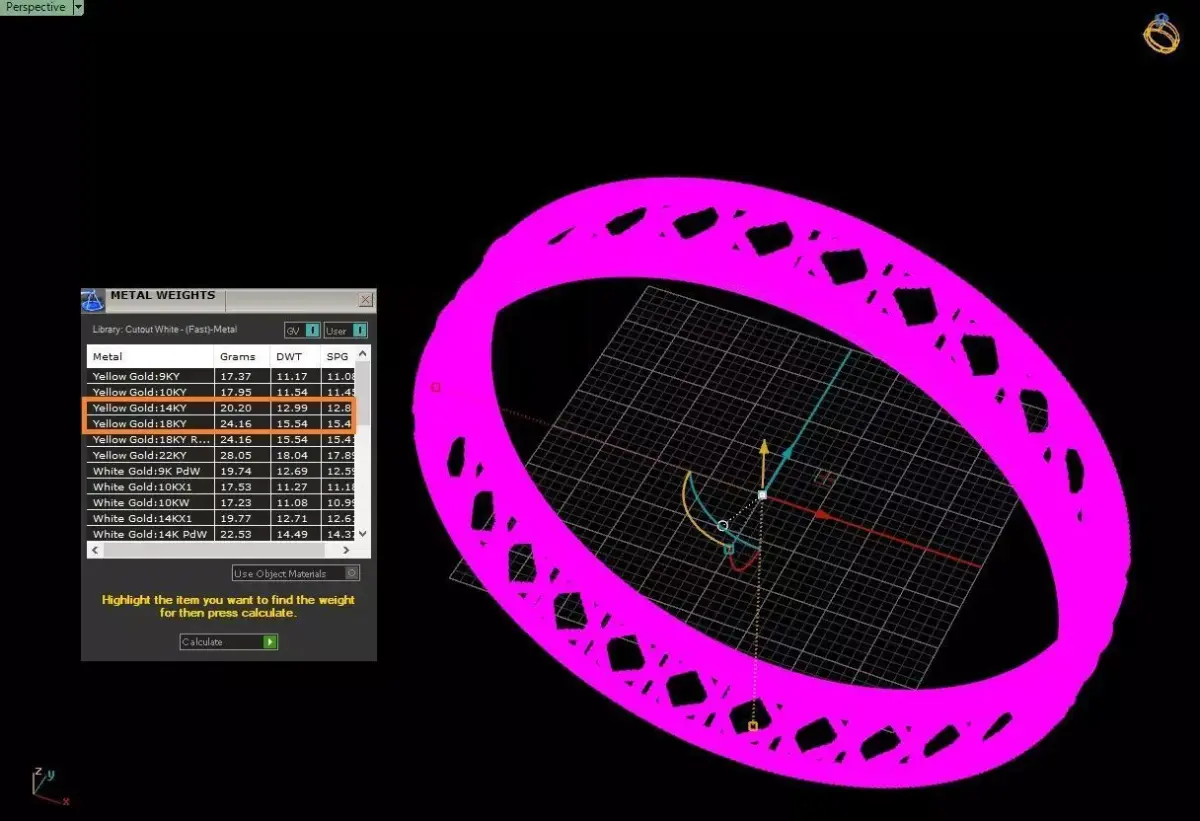Click the 19.74 grams value
The height and width of the screenshot is (821, 1200).
click(235, 471)
